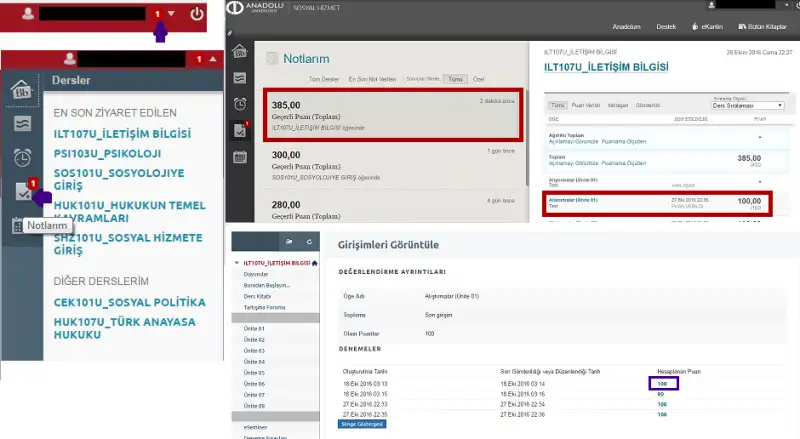Click the Simge Göstergesi button
Image resolution: width=800 pixels, height=439 pixels.
click(x=361, y=424)
